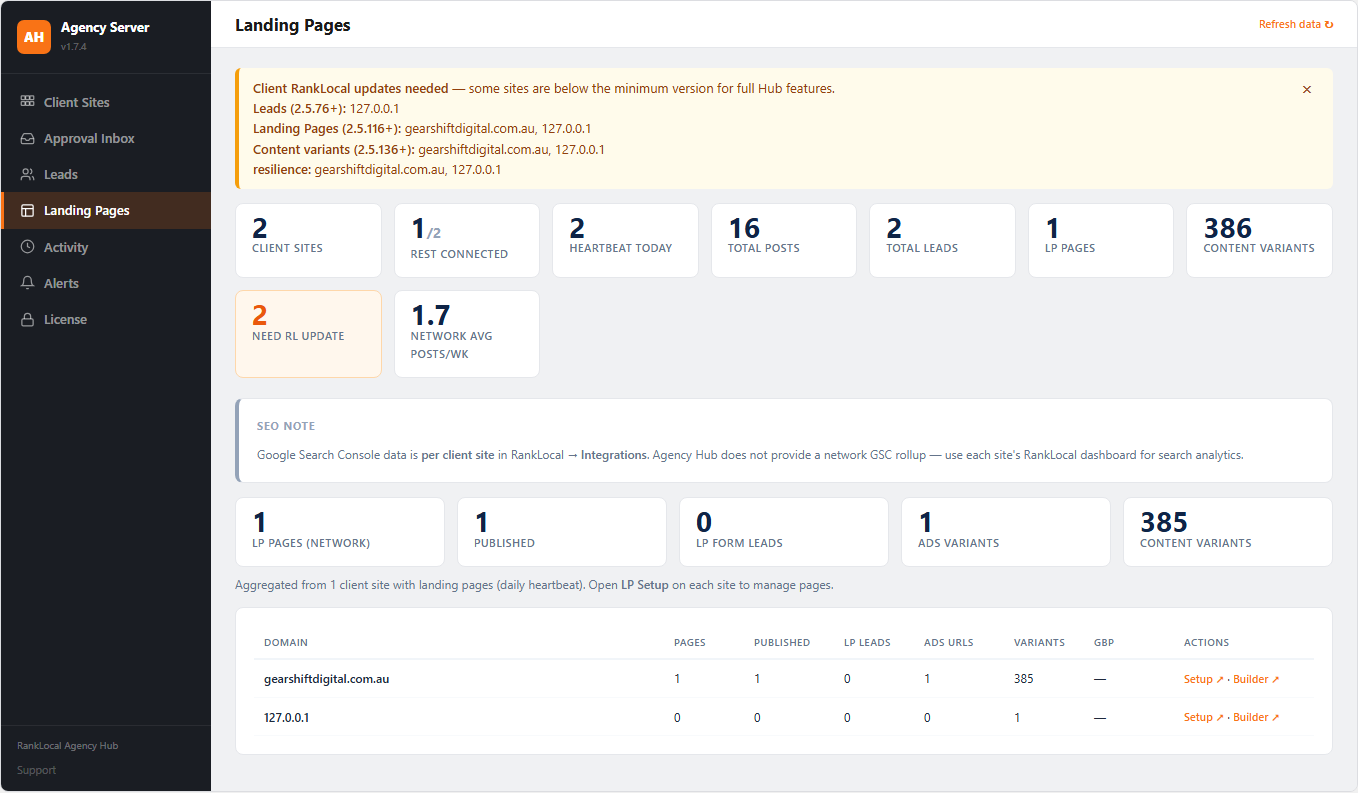Click the LP Form Leads card
This screenshot has height=793, width=1358.
[x=784, y=532]
